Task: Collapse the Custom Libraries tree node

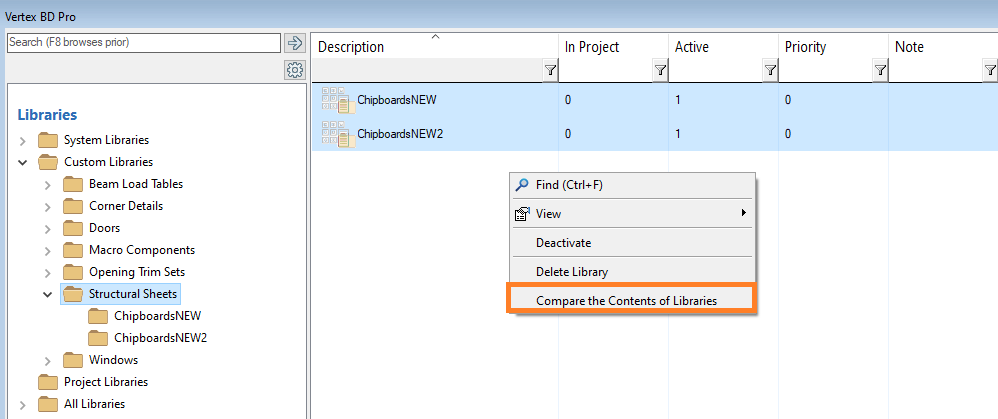Action: [22, 162]
